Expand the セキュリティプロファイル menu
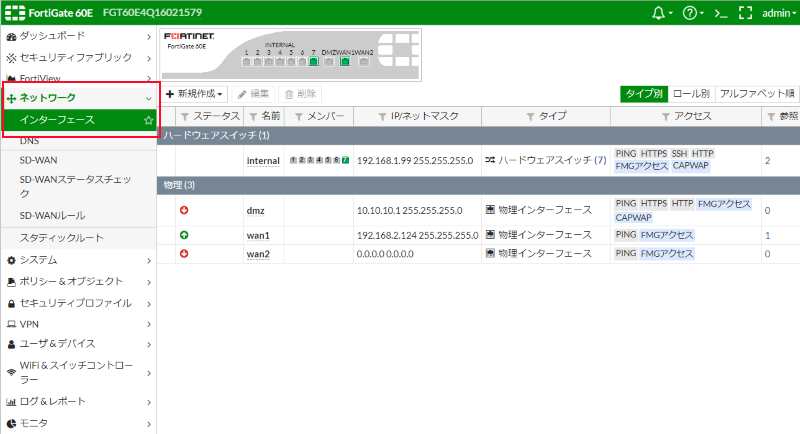Viewport: 800px width, 434px height. coord(79,303)
